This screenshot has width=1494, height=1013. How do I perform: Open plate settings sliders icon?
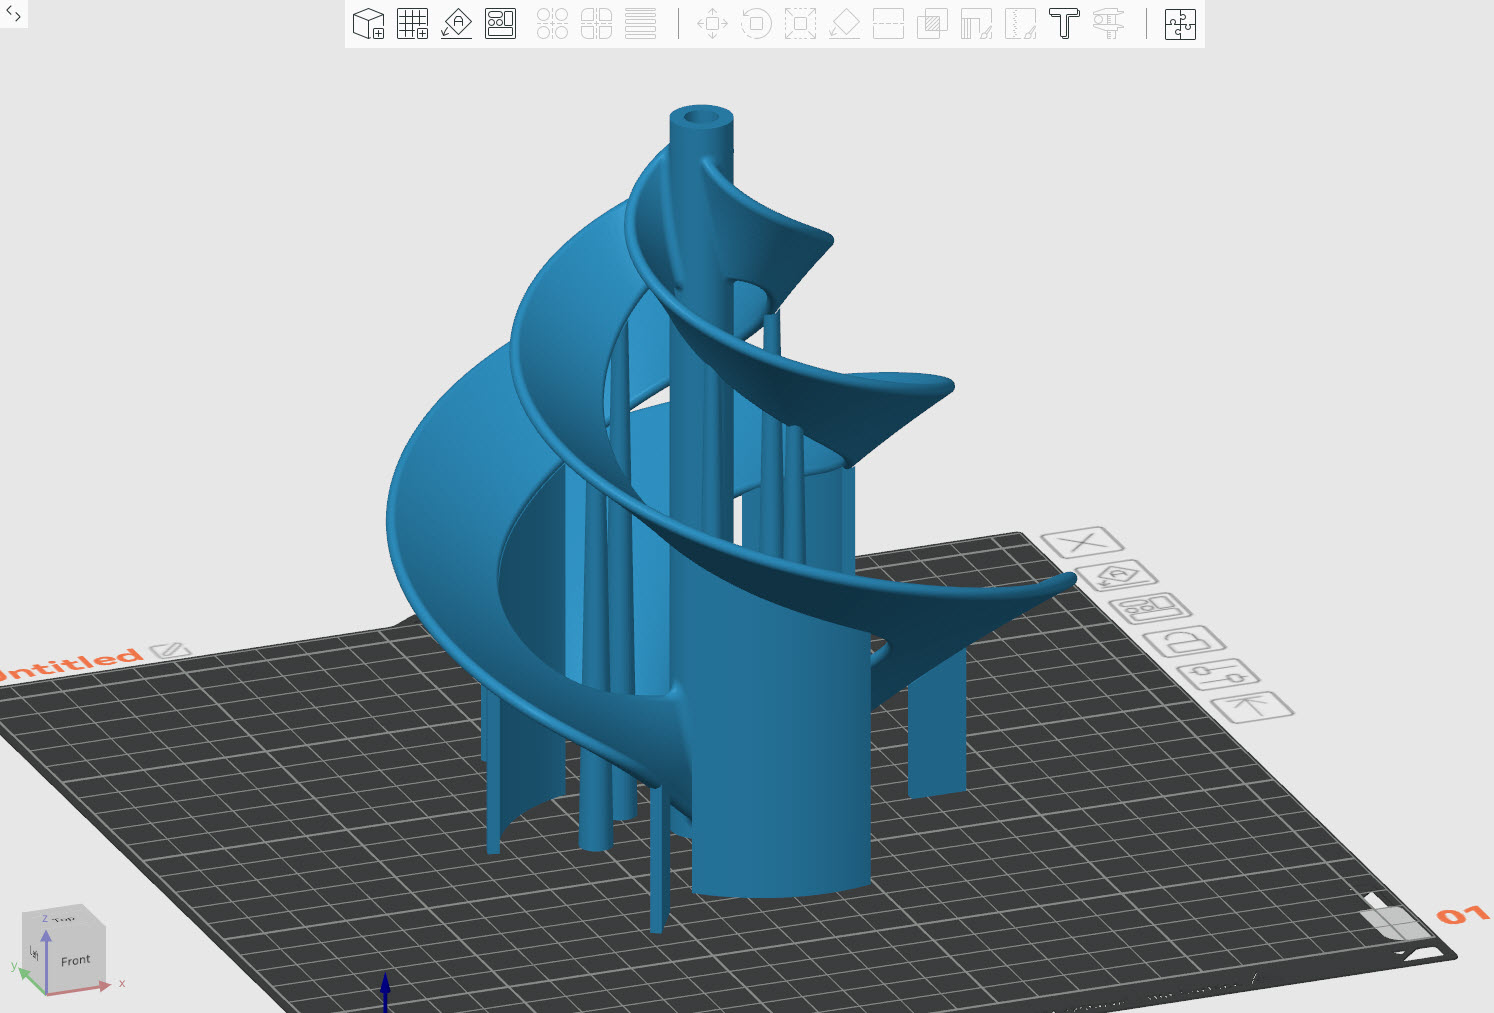pos(1218,674)
